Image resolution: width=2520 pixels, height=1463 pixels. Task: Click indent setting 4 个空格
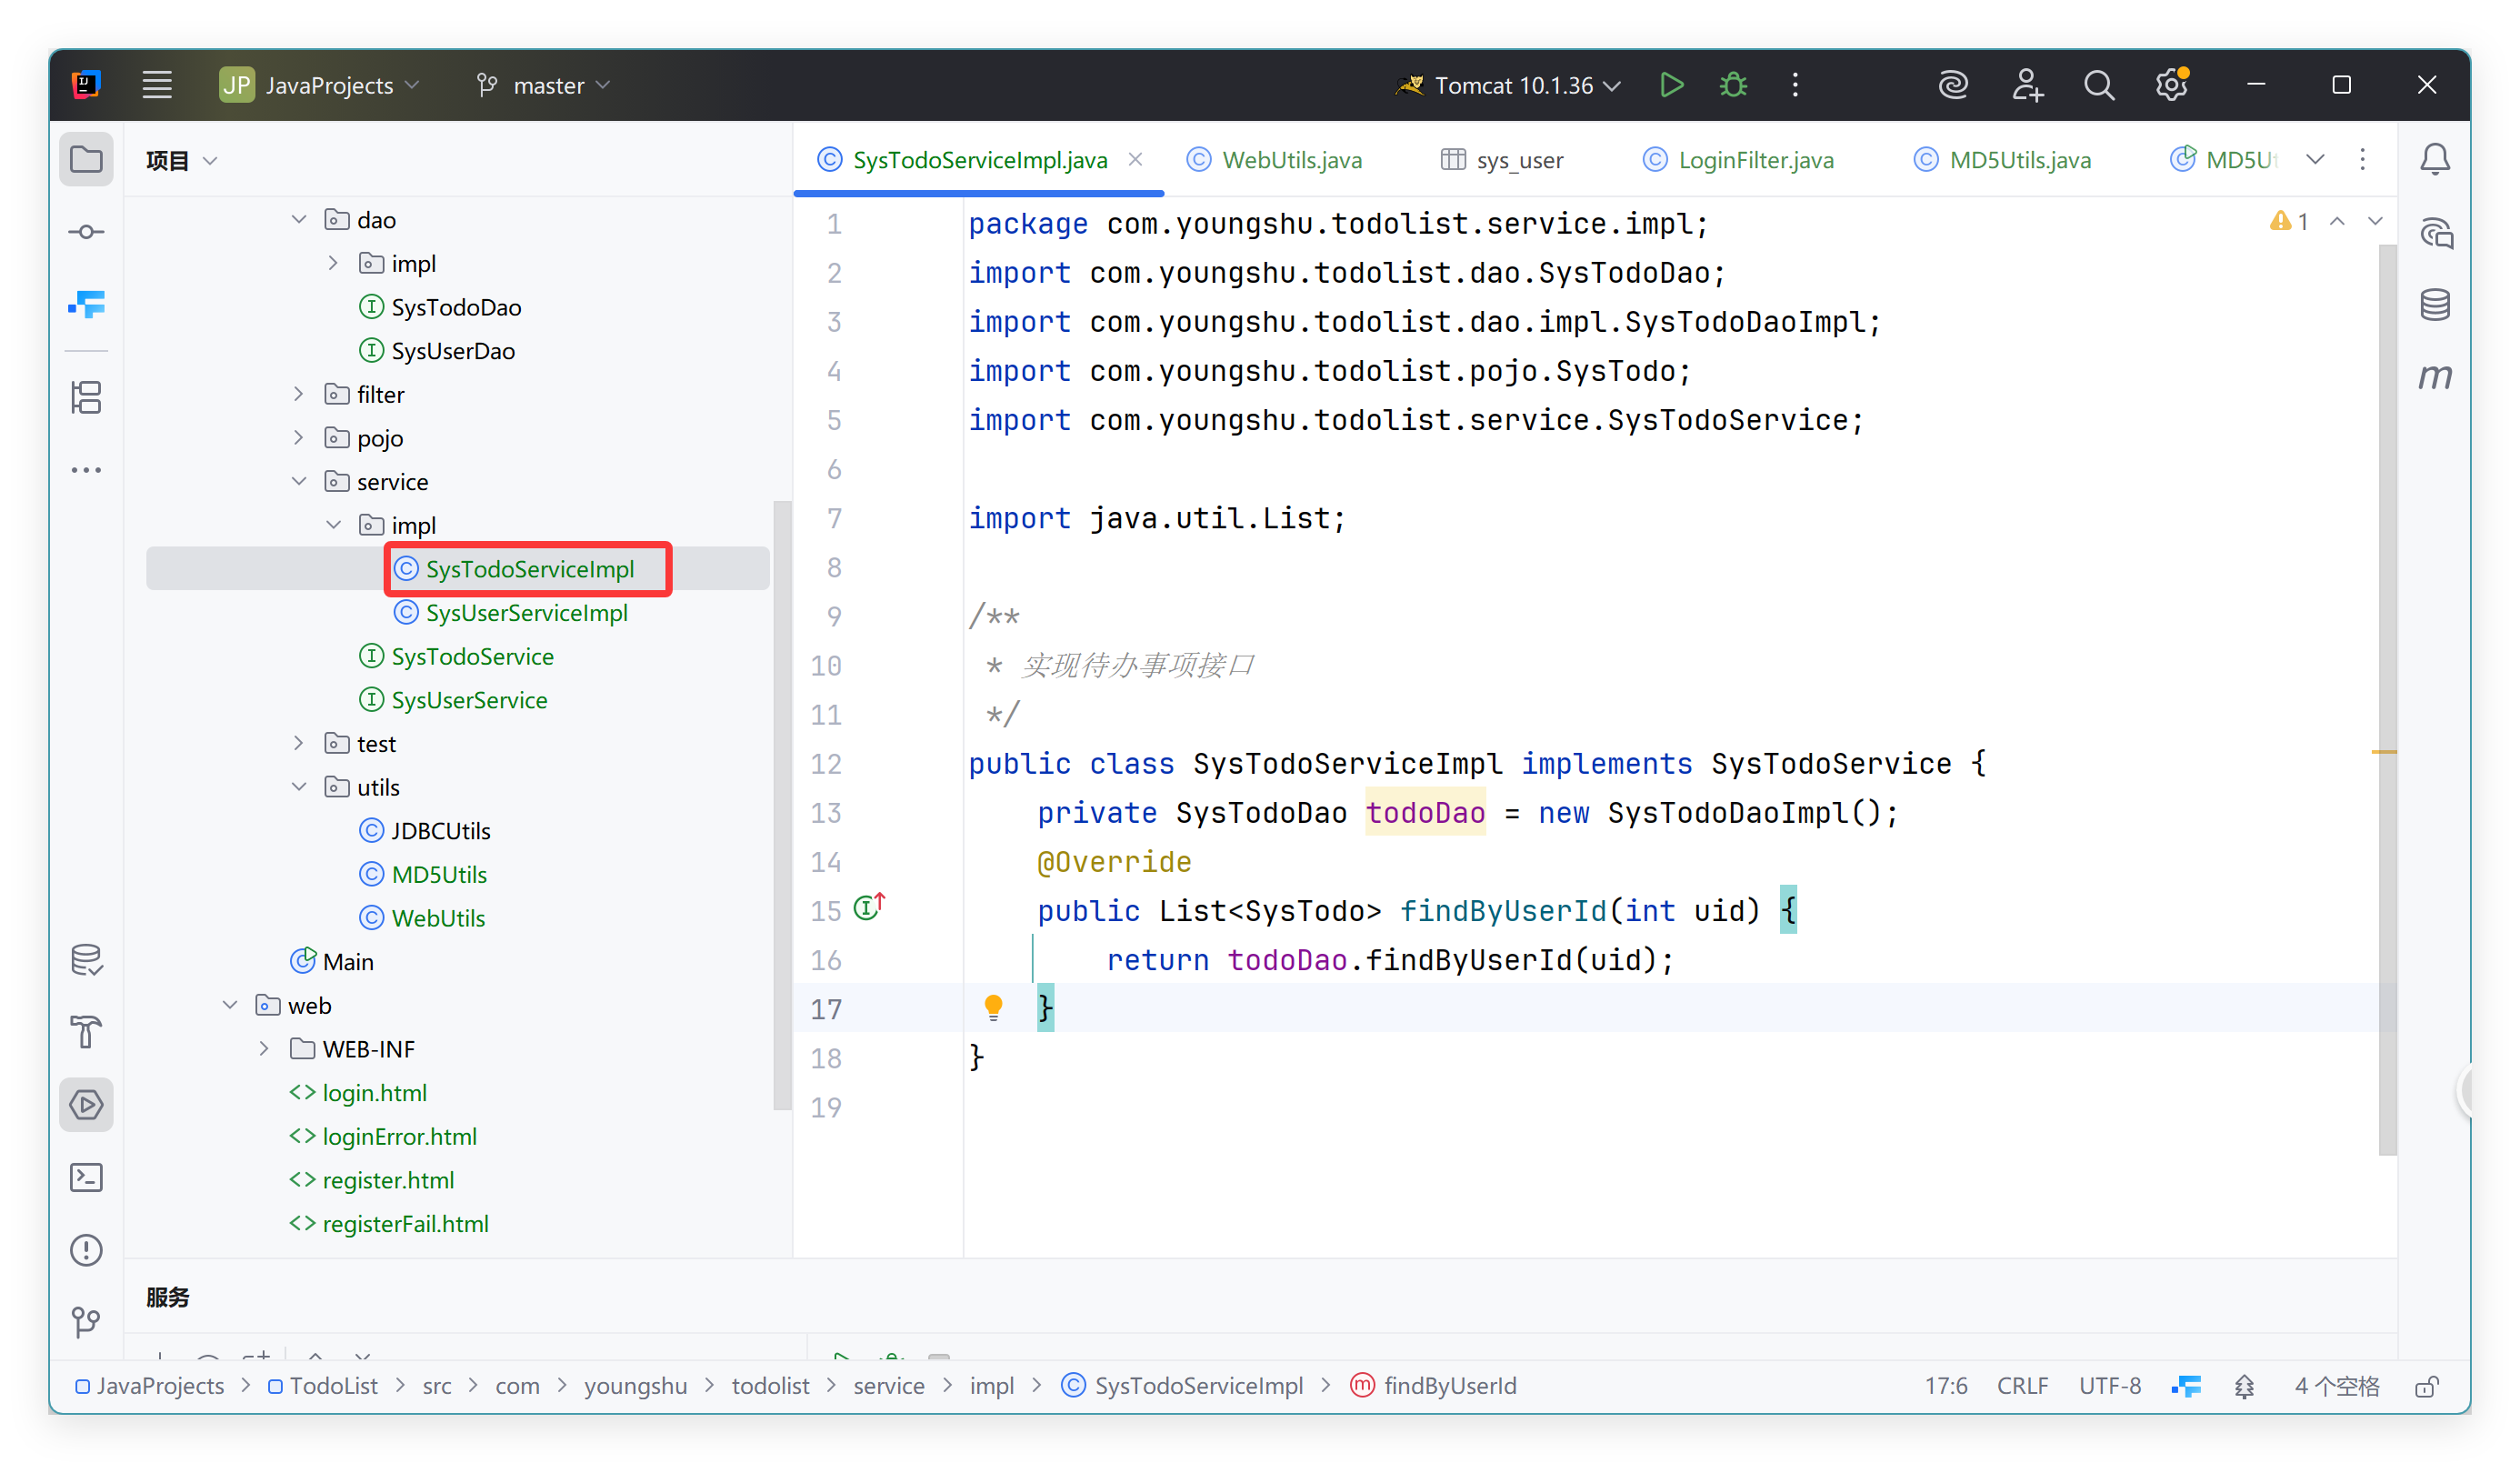[x=2337, y=1386]
